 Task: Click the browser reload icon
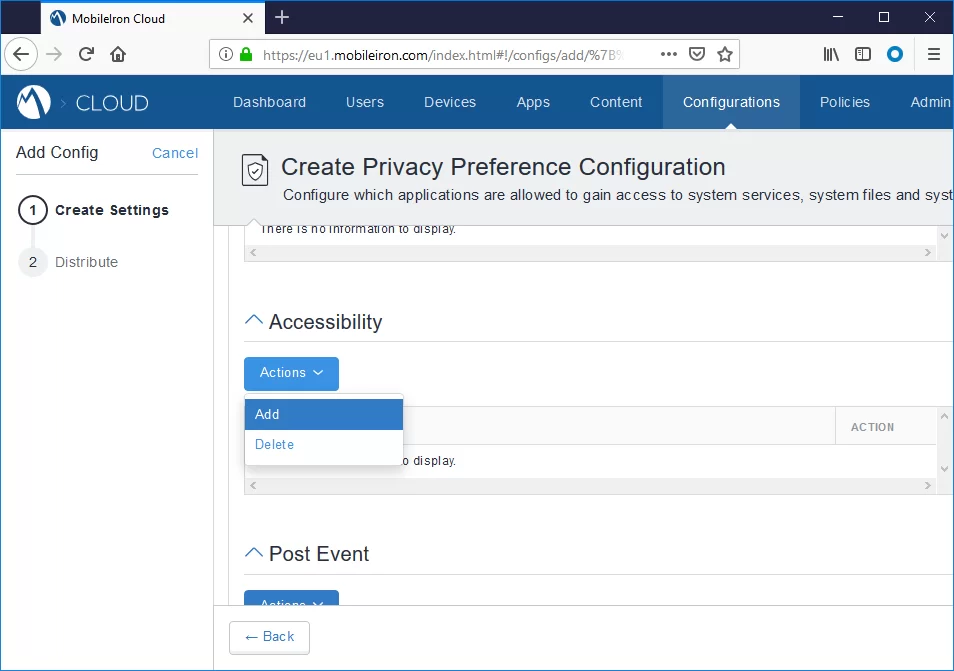click(87, 54)
